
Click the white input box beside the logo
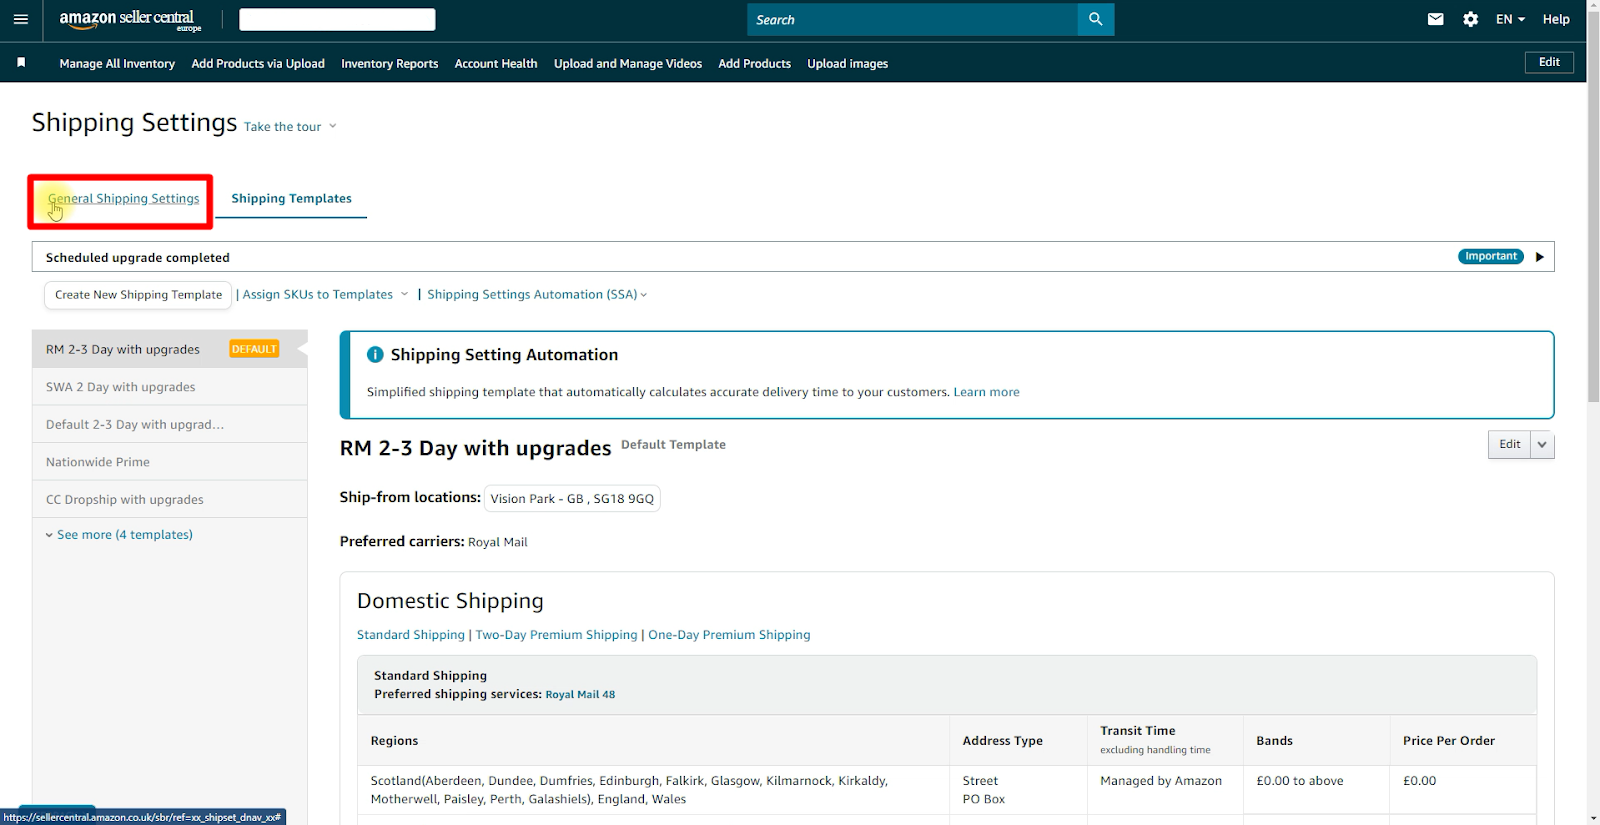pos(337,19)
